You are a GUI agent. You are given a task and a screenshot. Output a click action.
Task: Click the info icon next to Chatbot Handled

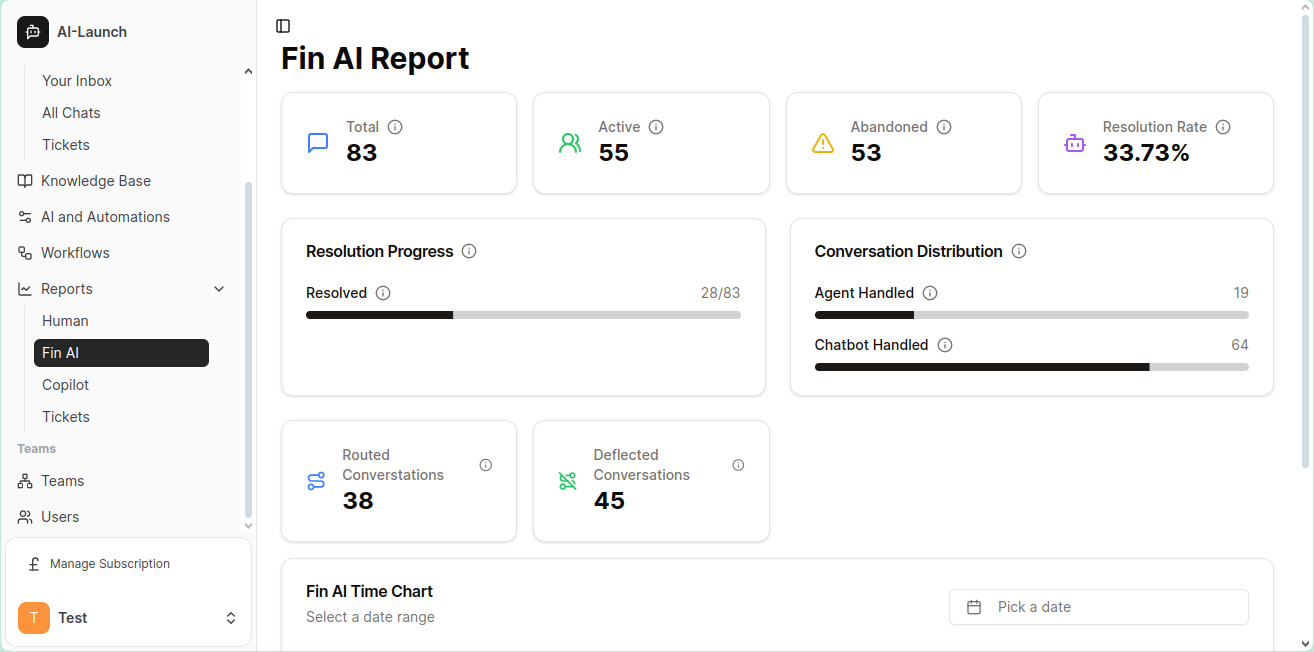(945, 345)
